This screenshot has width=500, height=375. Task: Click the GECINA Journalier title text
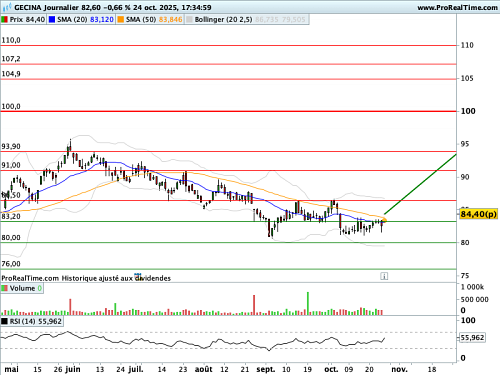(46, 7)
